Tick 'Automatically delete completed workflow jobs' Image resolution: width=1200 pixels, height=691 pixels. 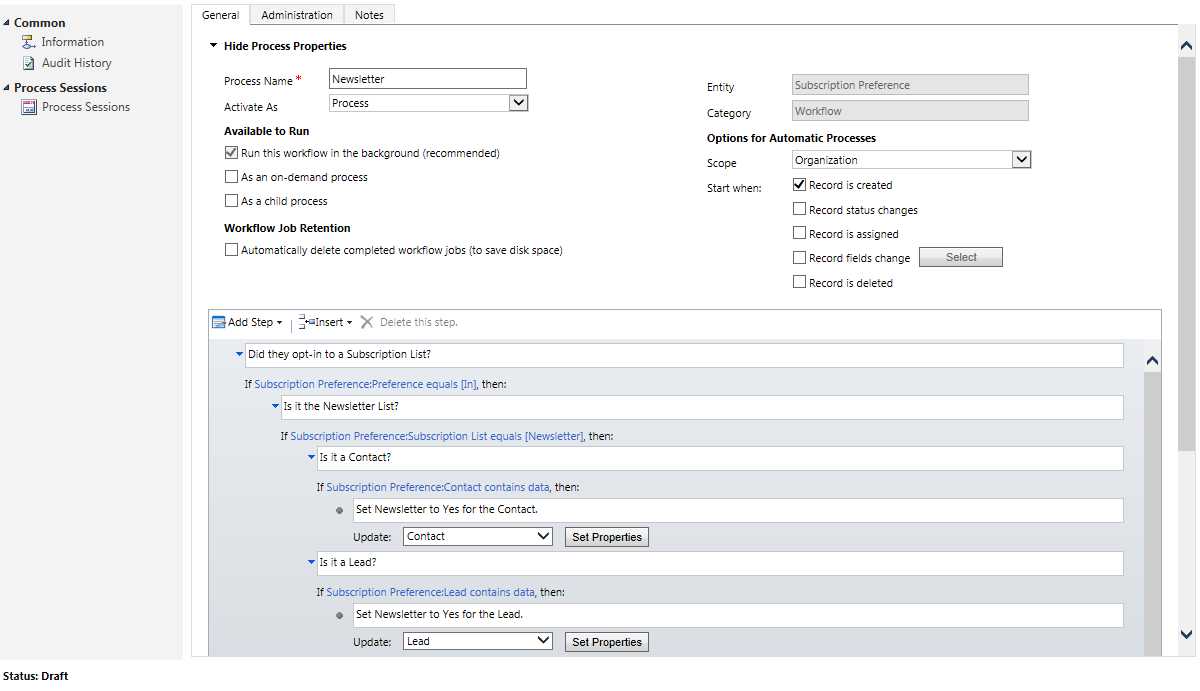point(232,250)
